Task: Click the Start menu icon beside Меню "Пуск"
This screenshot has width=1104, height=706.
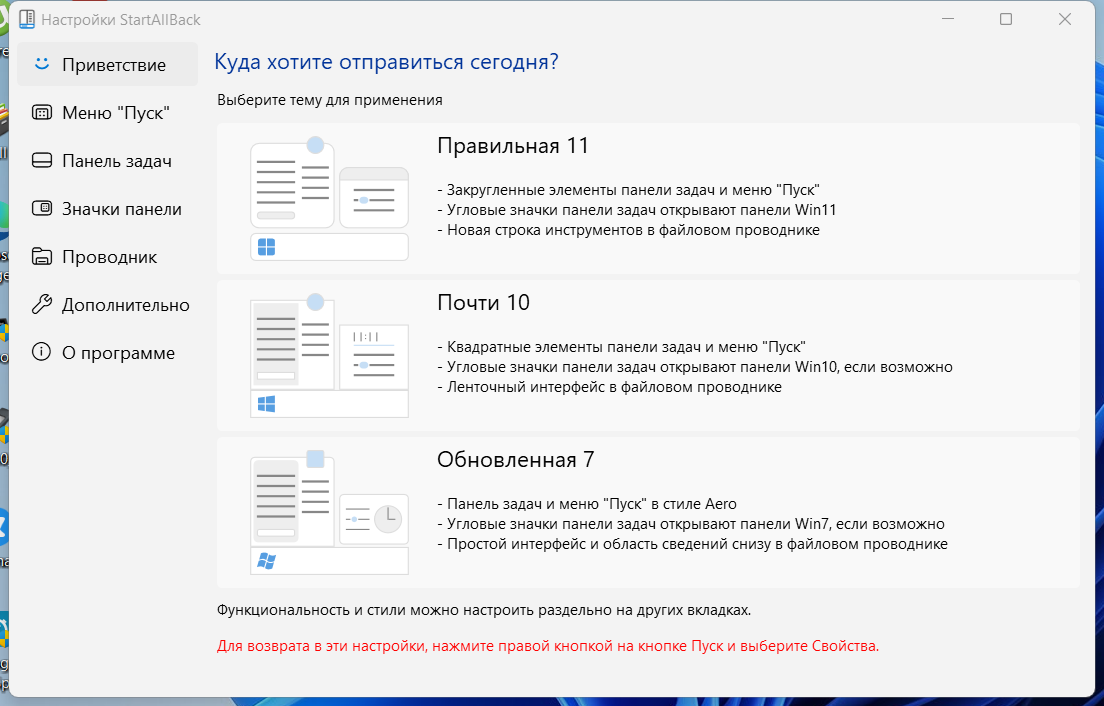Action: tap(42, 113)
